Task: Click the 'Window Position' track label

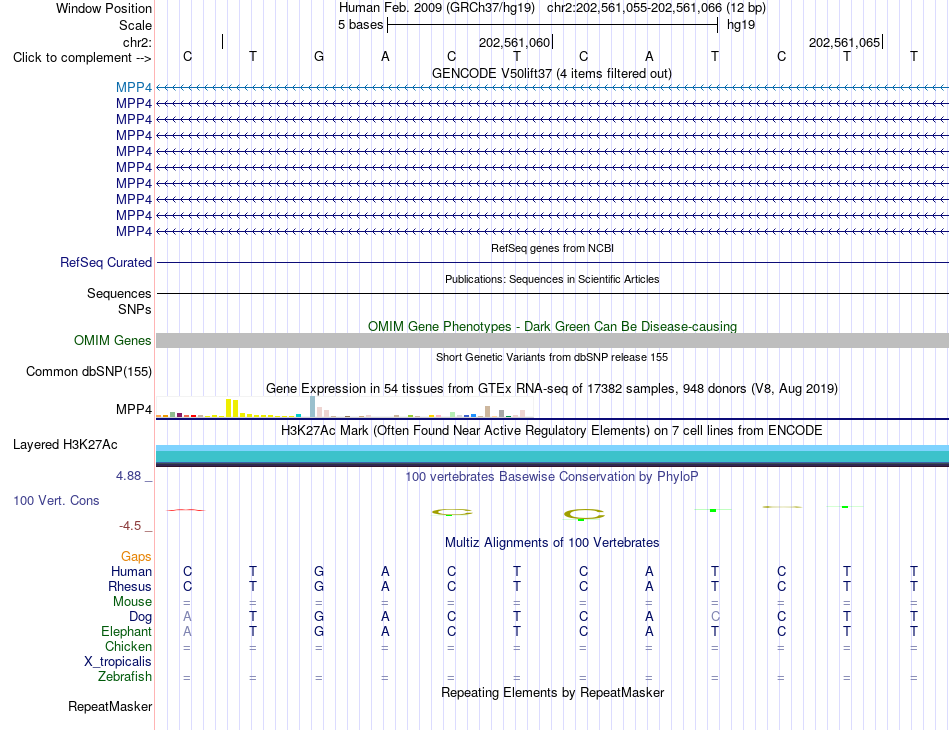Action: 104,8
